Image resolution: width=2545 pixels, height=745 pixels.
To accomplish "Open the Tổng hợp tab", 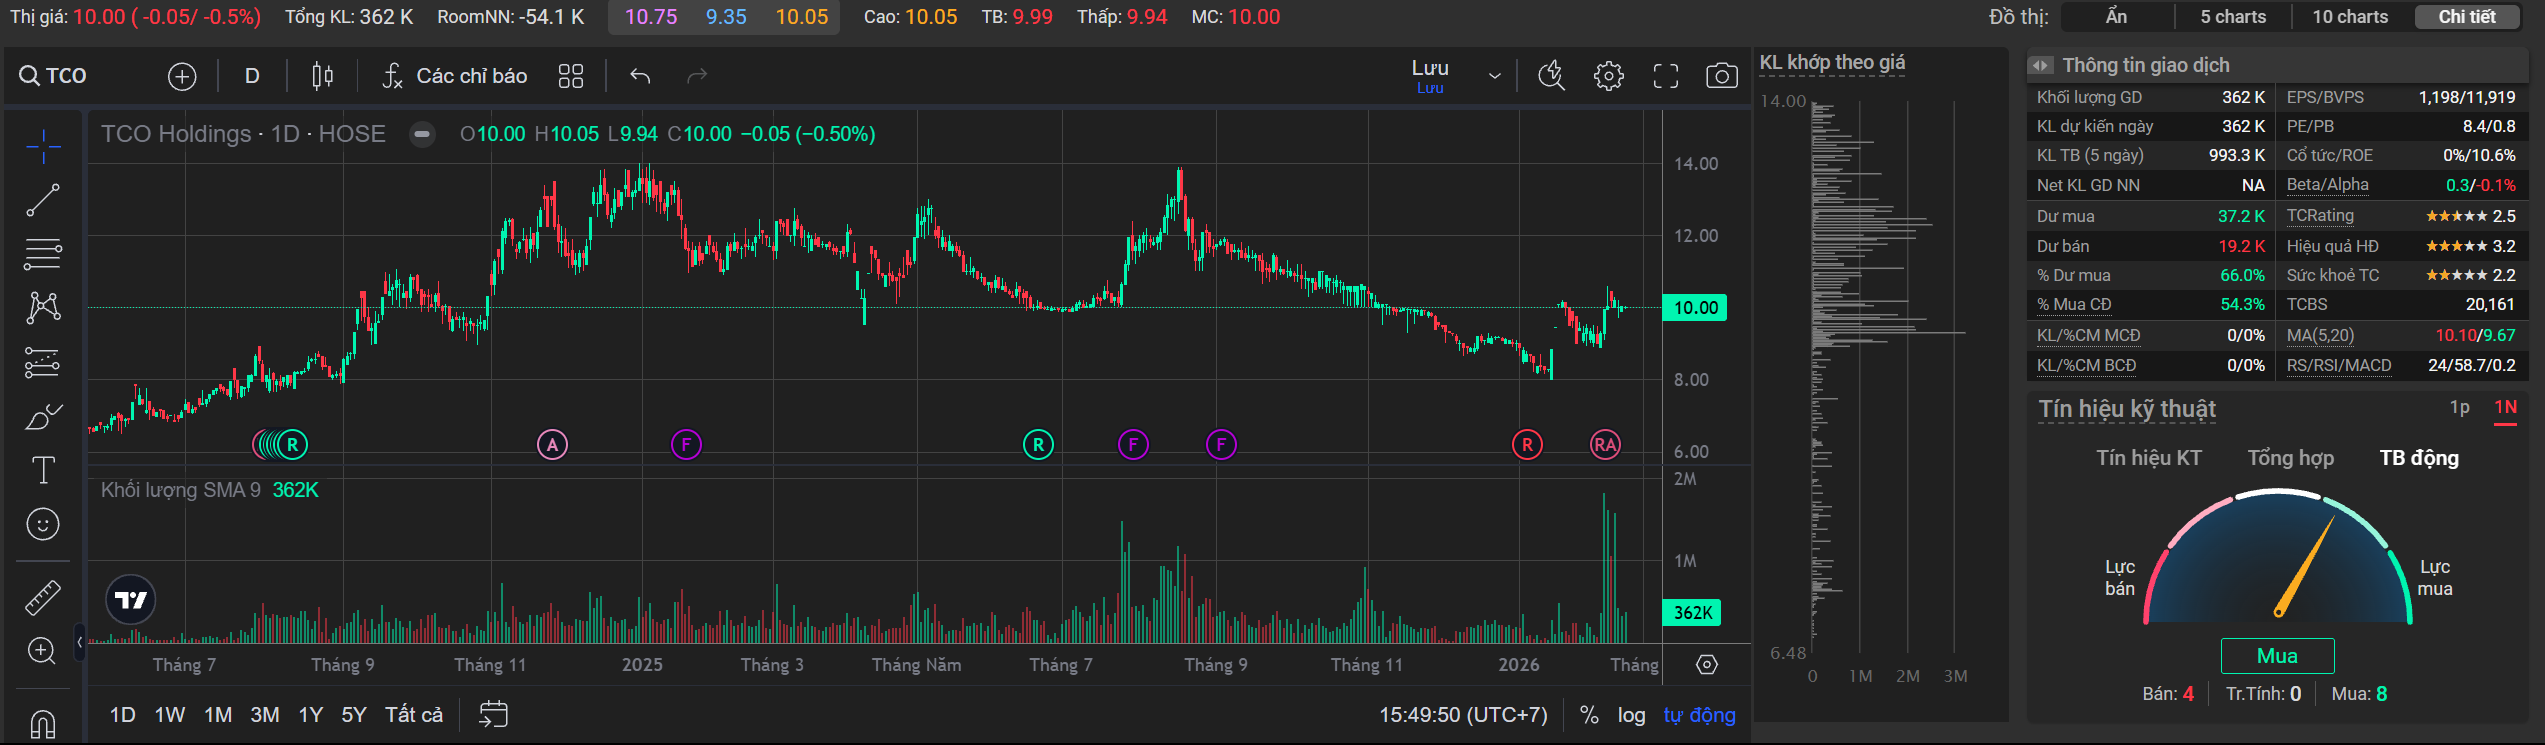I will (2291, 458).
